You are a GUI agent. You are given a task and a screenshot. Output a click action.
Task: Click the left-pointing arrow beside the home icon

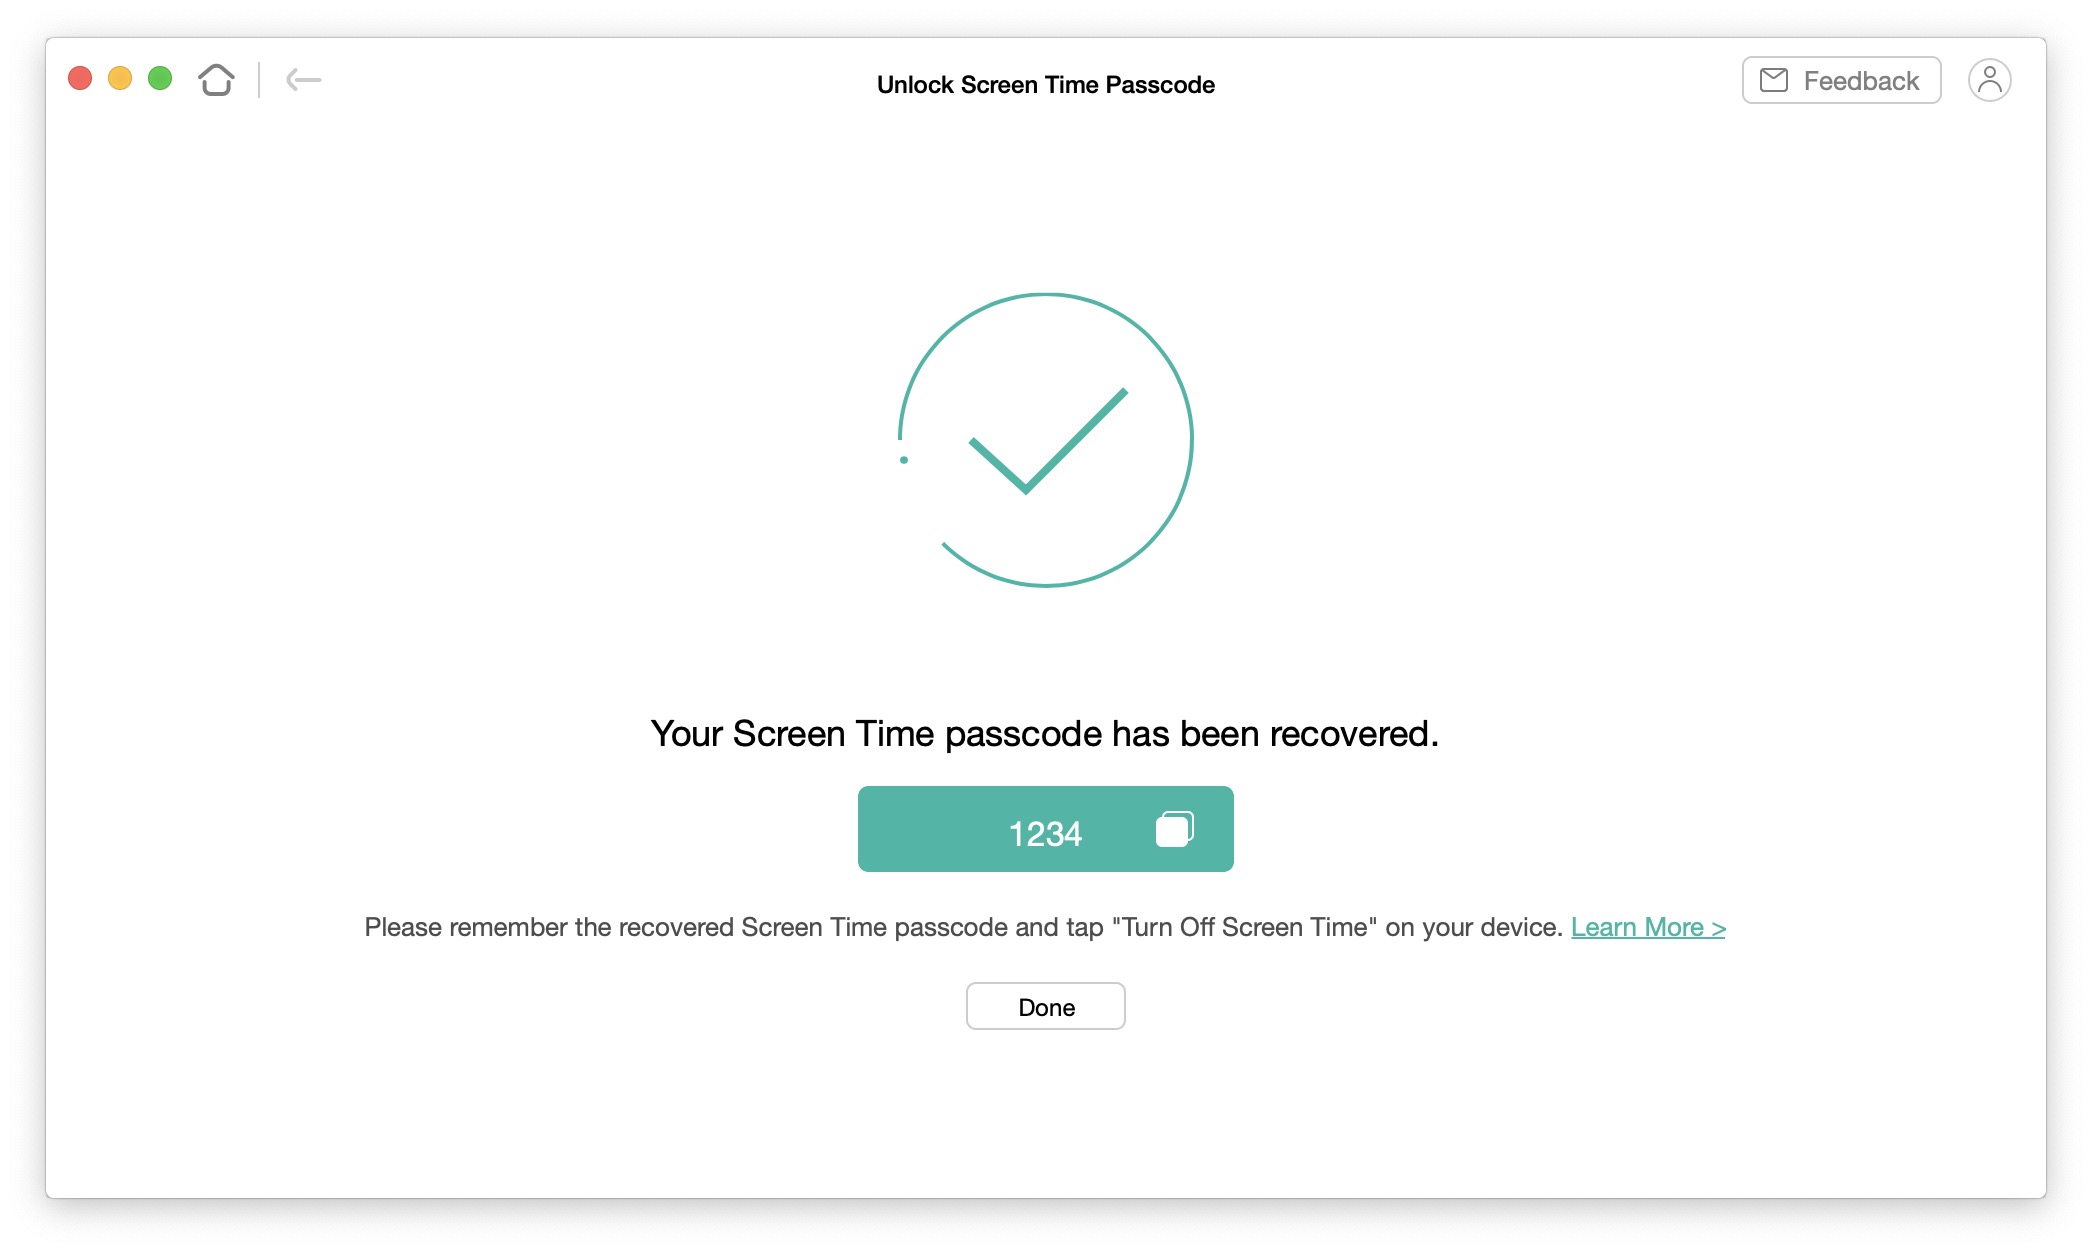(302, 79)
